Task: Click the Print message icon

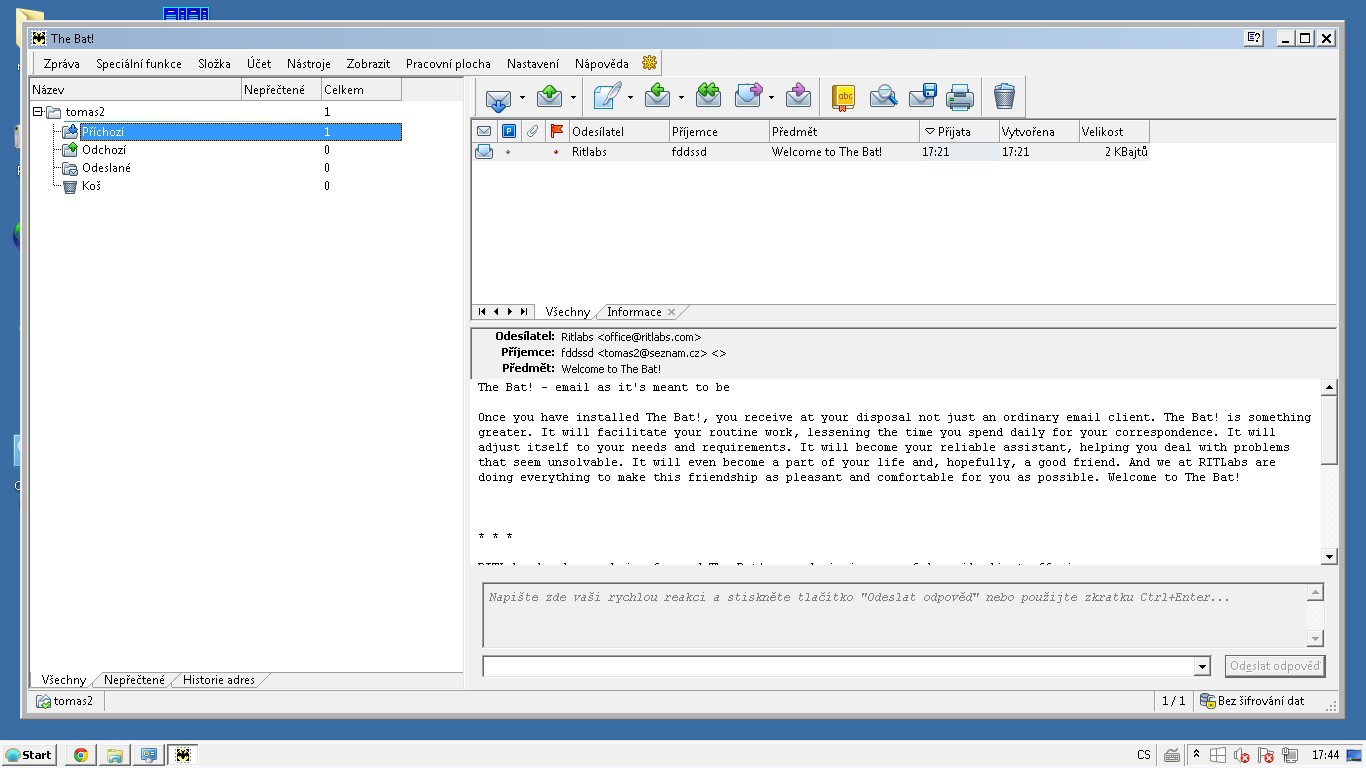Action: (960, 97)
